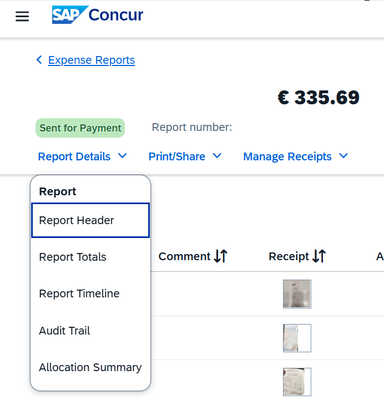Expand the Report Details dropdown
This screenshot has height=400, width=384.
click(x=82, y=156)
